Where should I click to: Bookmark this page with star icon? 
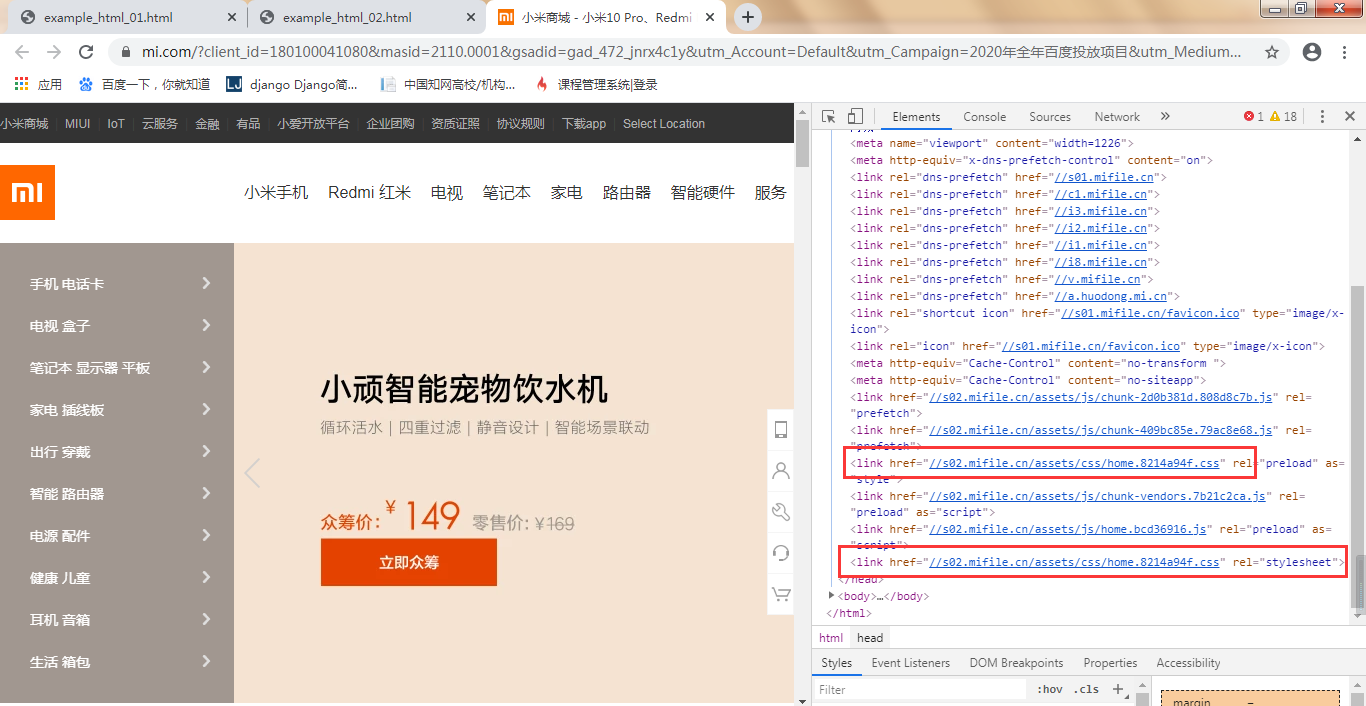pyautogui.click(x=1272, y=52)
